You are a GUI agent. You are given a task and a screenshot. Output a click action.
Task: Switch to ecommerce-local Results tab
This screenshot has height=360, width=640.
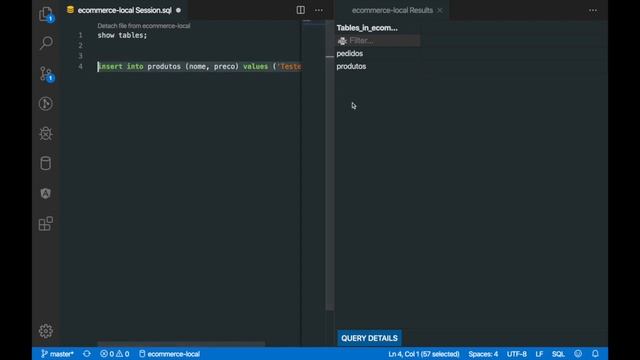click(392, 10)
